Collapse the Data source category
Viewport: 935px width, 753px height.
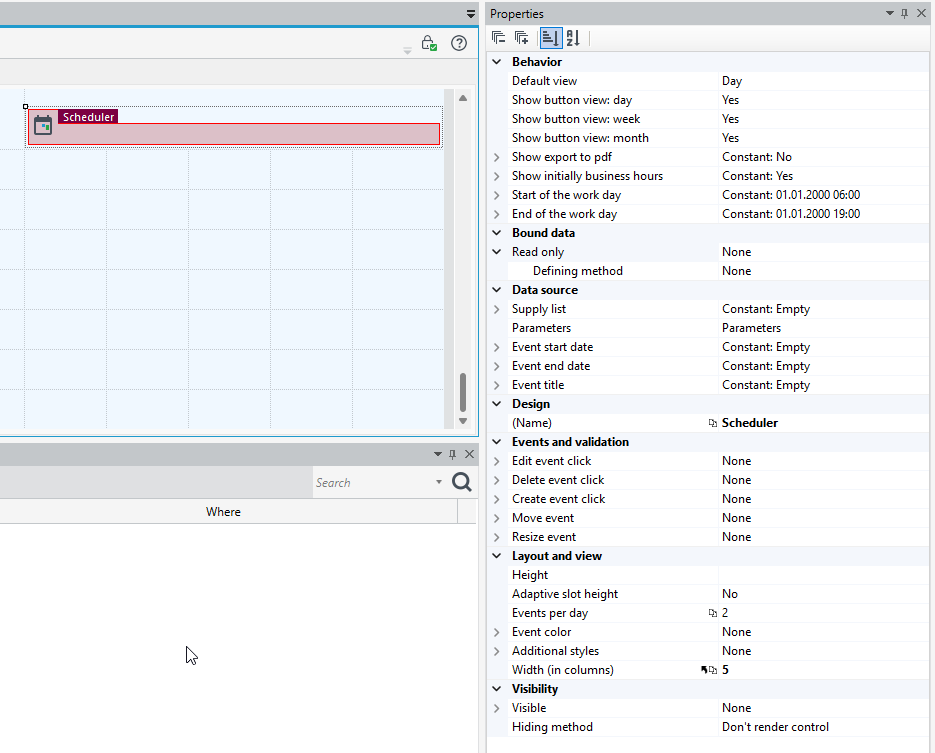click(497, 290)
